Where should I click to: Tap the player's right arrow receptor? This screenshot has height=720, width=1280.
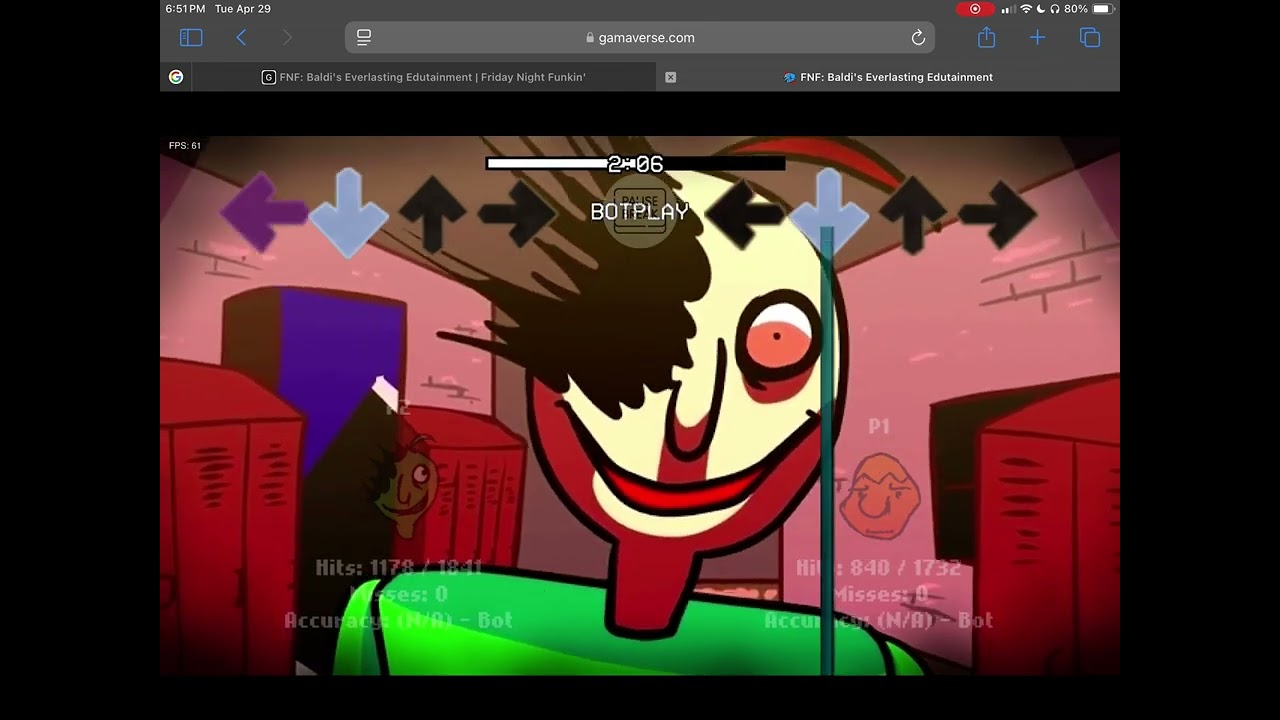(x=997, y=212)
